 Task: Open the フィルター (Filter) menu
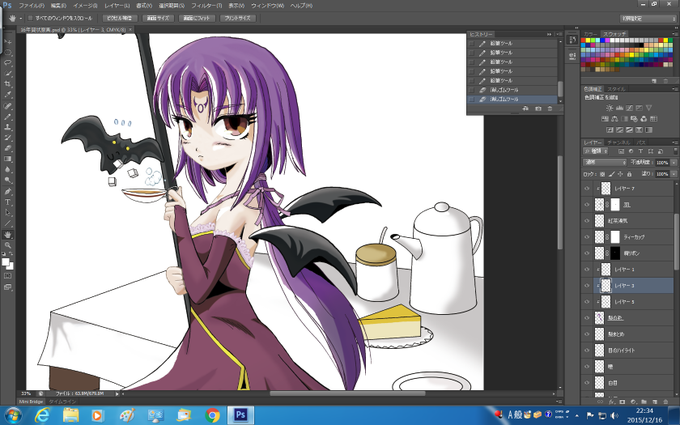pos(206,6)
